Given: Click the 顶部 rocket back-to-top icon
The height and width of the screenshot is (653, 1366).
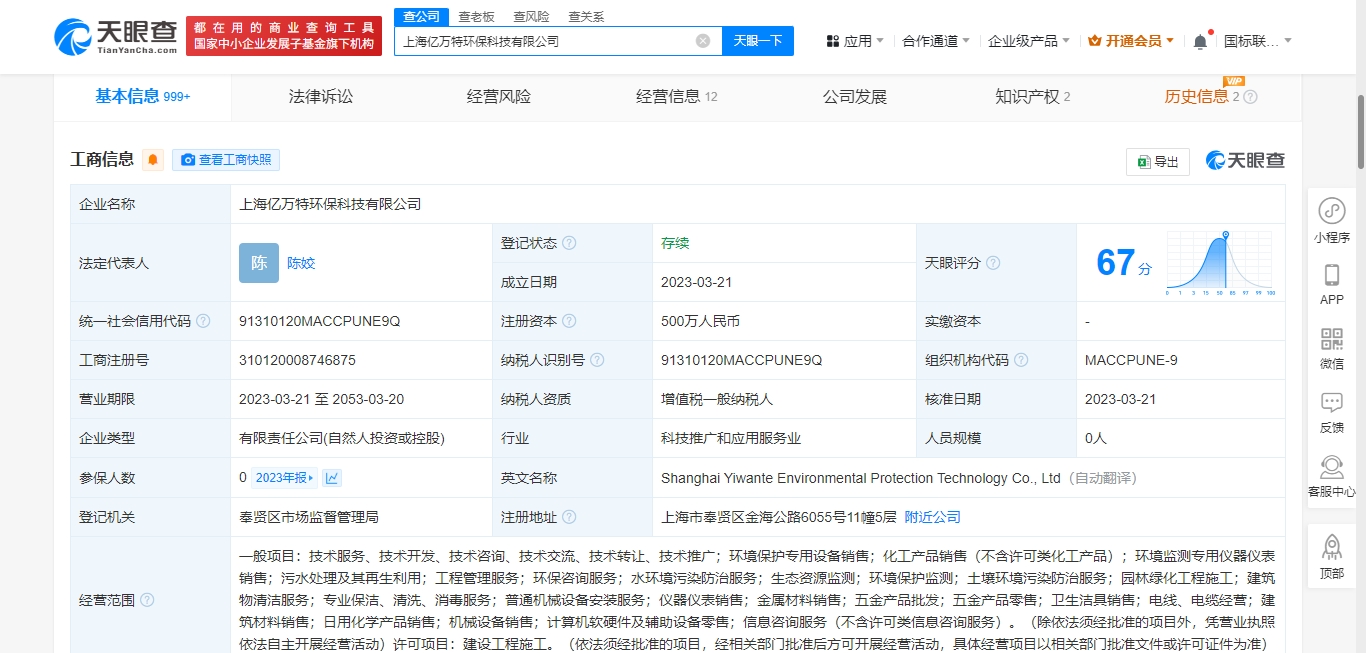Looking at the screenshot, I should [1331, 548].
